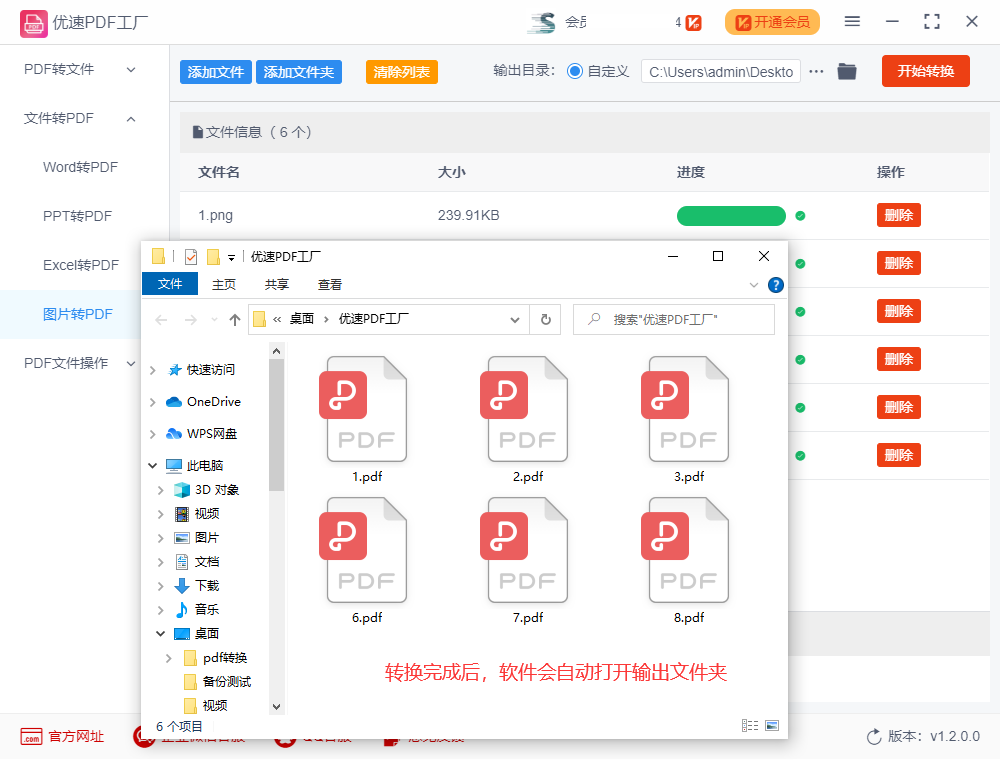Expand the 此电脑 tree node in Explorer

click(152, 464)
